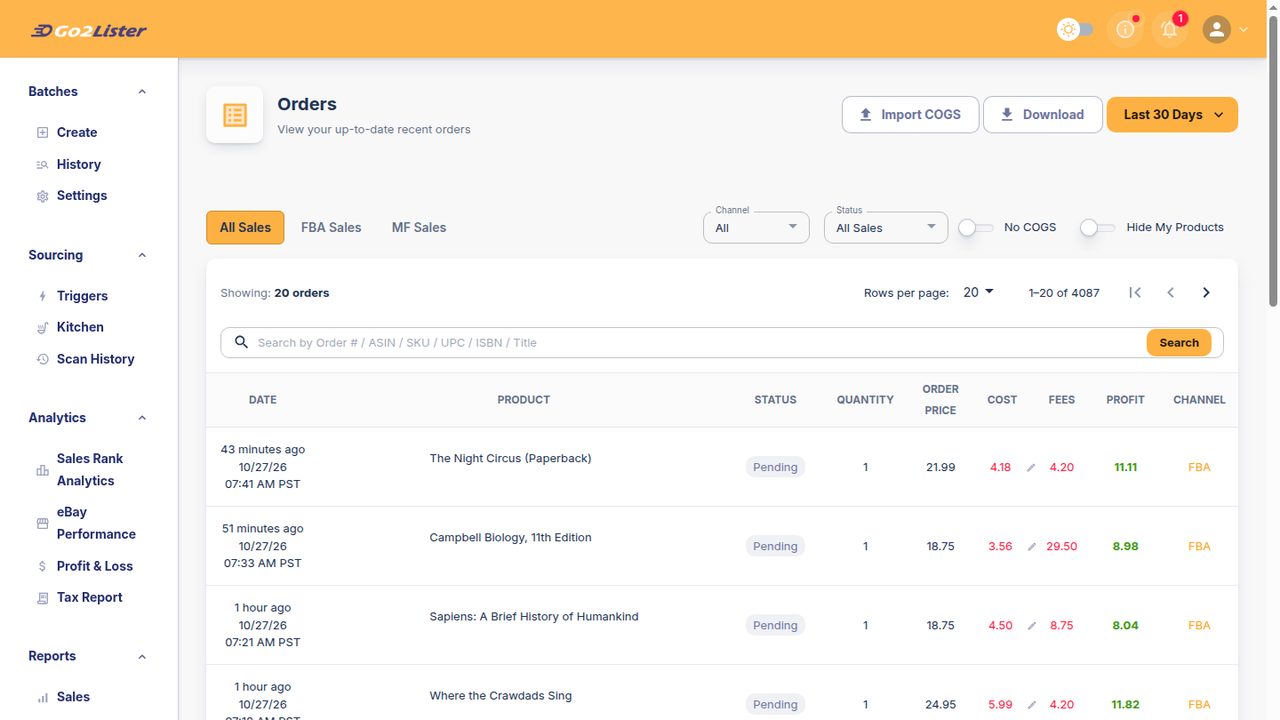Toggle the light/dark theme switch
Viewport: 1280px width, 720px height.
pyautogui.click(x=1075, y=30)
